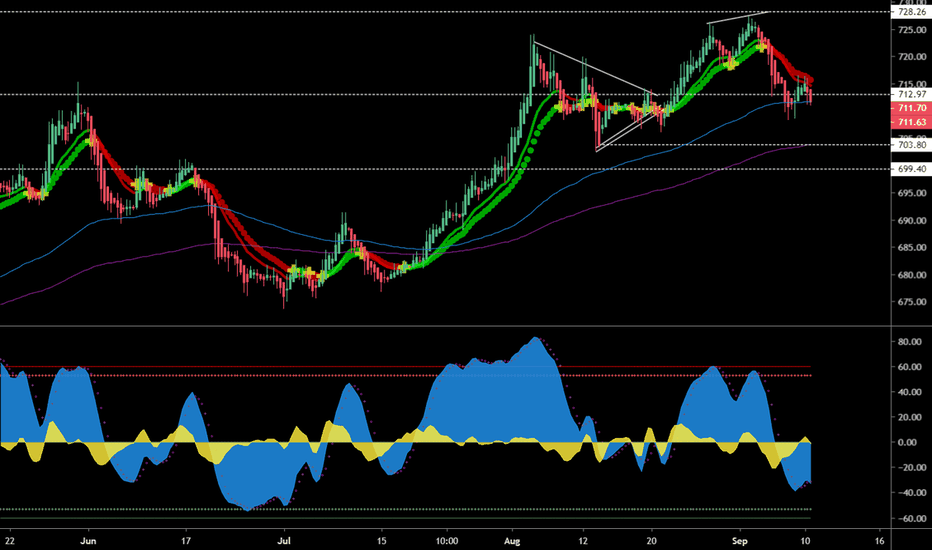
Task: Click the 80.00 oscillator axis value
Action: tap(912, 342)
